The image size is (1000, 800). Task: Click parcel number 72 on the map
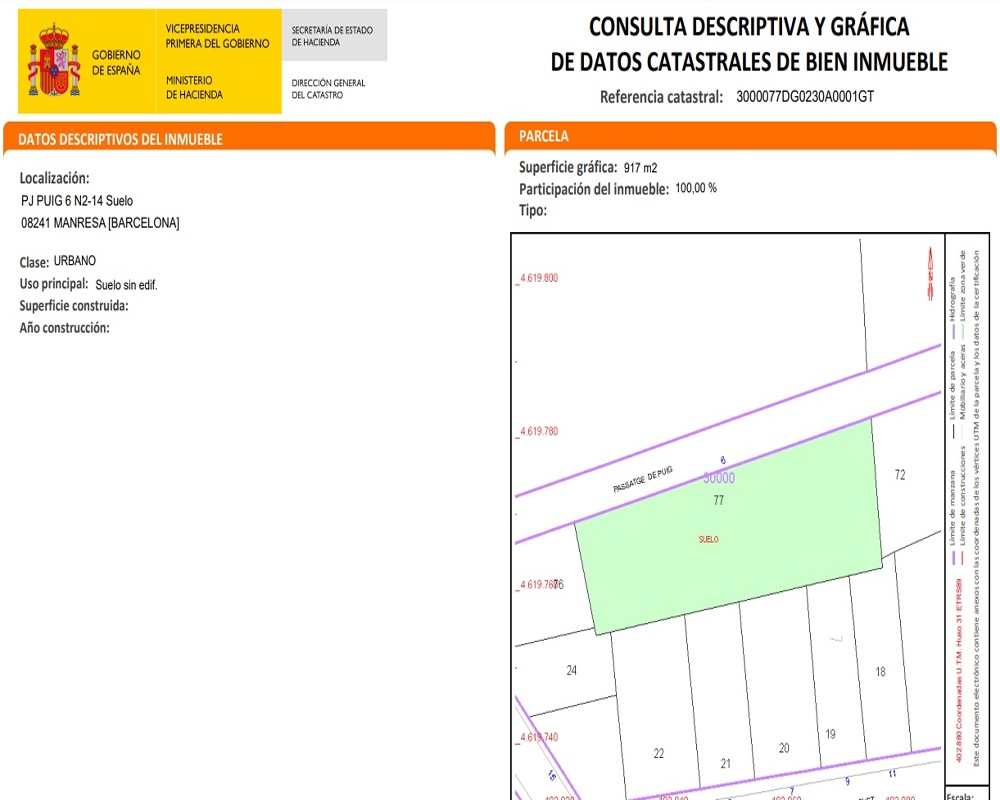coord(900,476)
